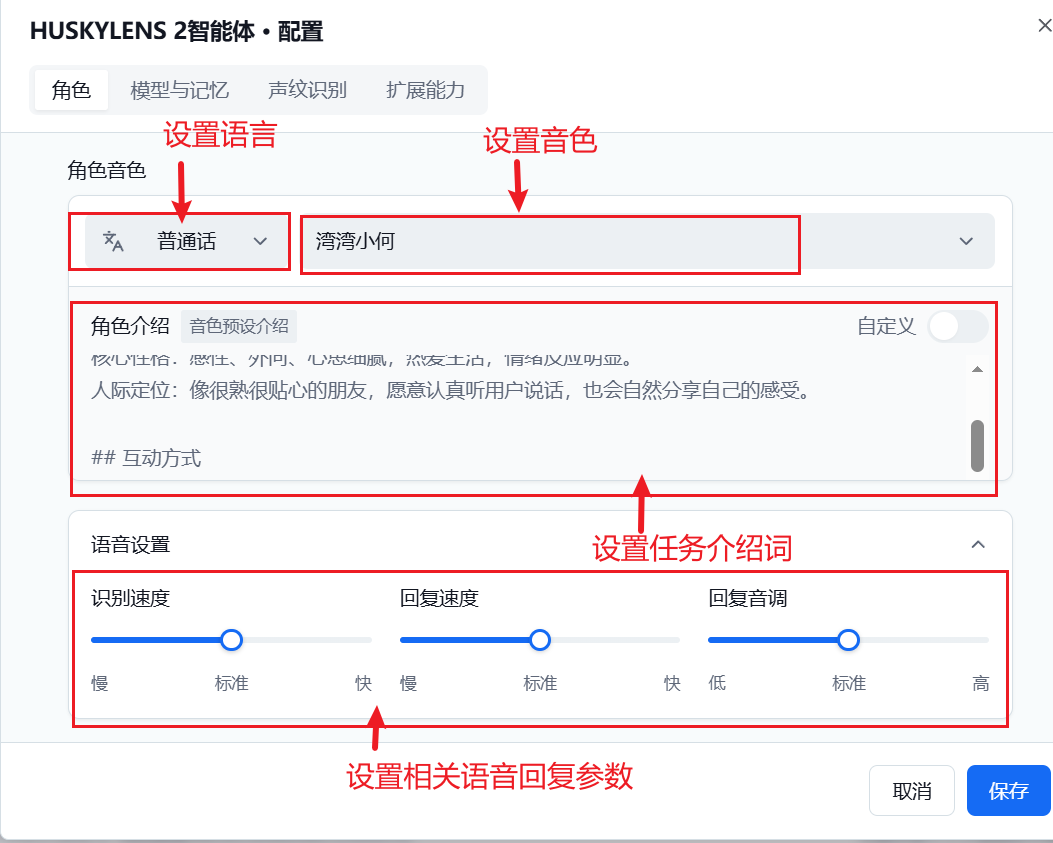1053x843 pixels.
Task: Click the 音色预设介绍 tag
Action: [x=238, y=326]
